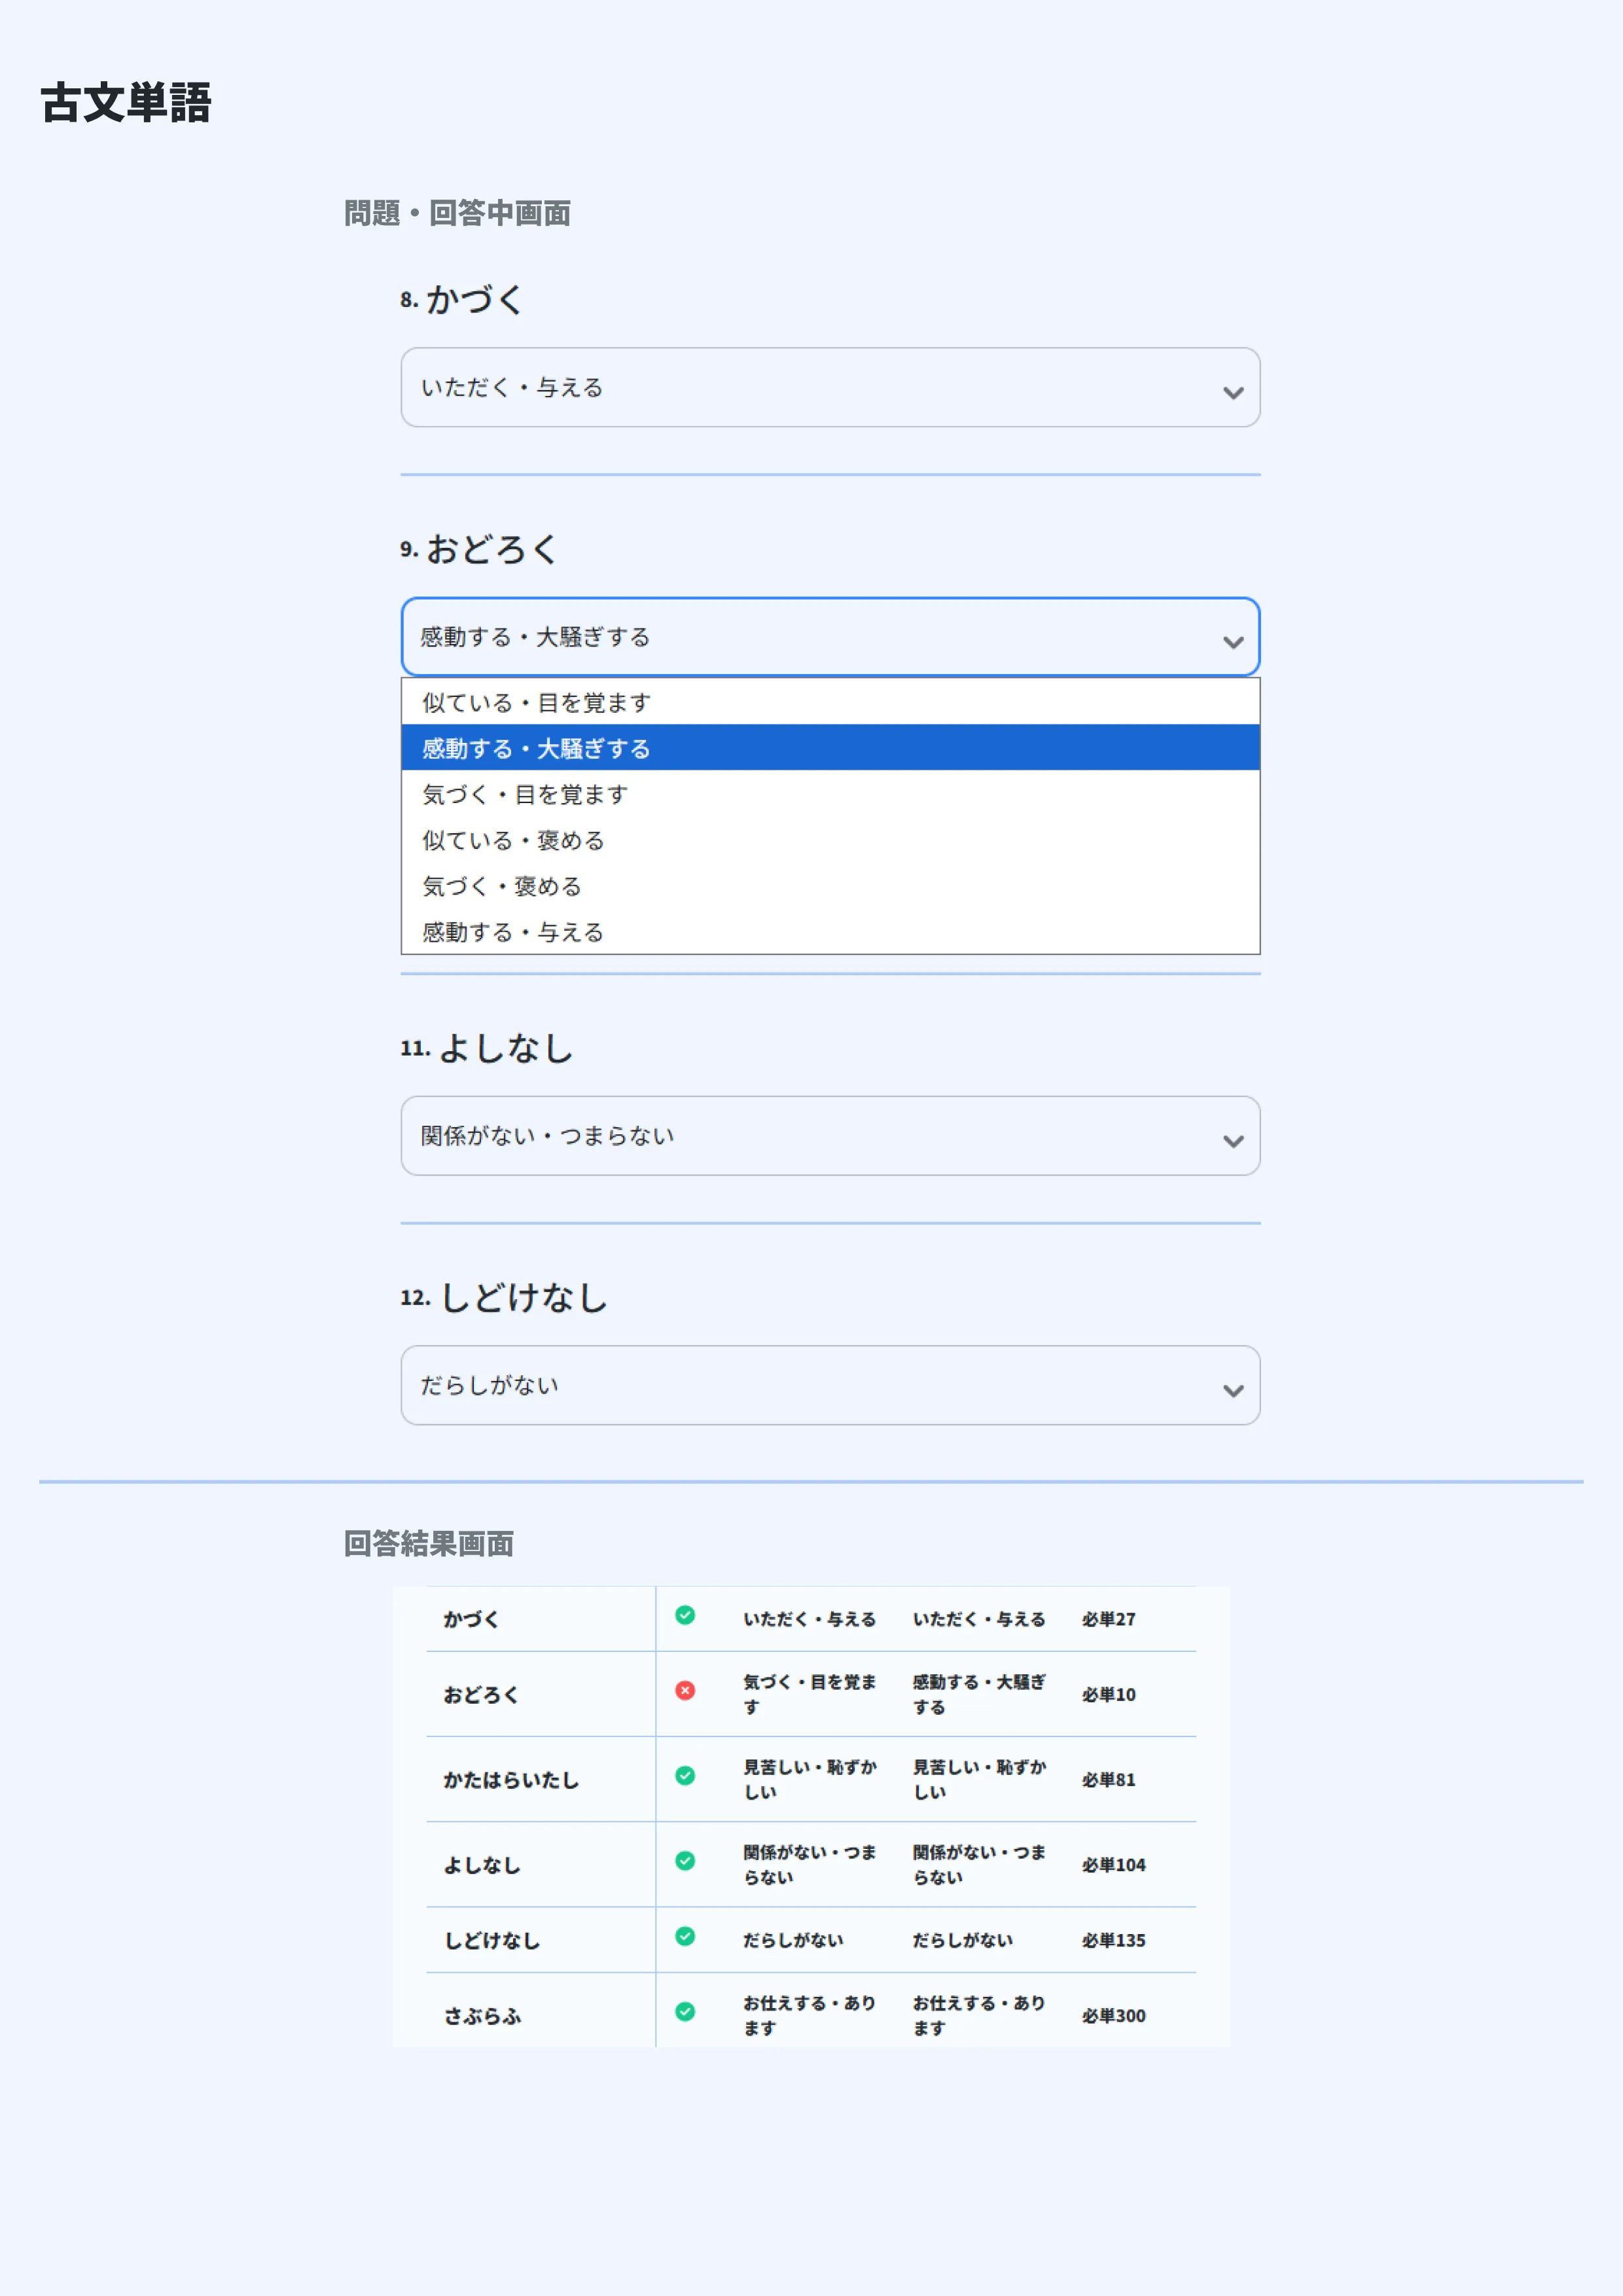Click chevron arrow of しどけなし dropdown
The height and width of the screenshot is (2296, 1623).
[1233, 1390]
